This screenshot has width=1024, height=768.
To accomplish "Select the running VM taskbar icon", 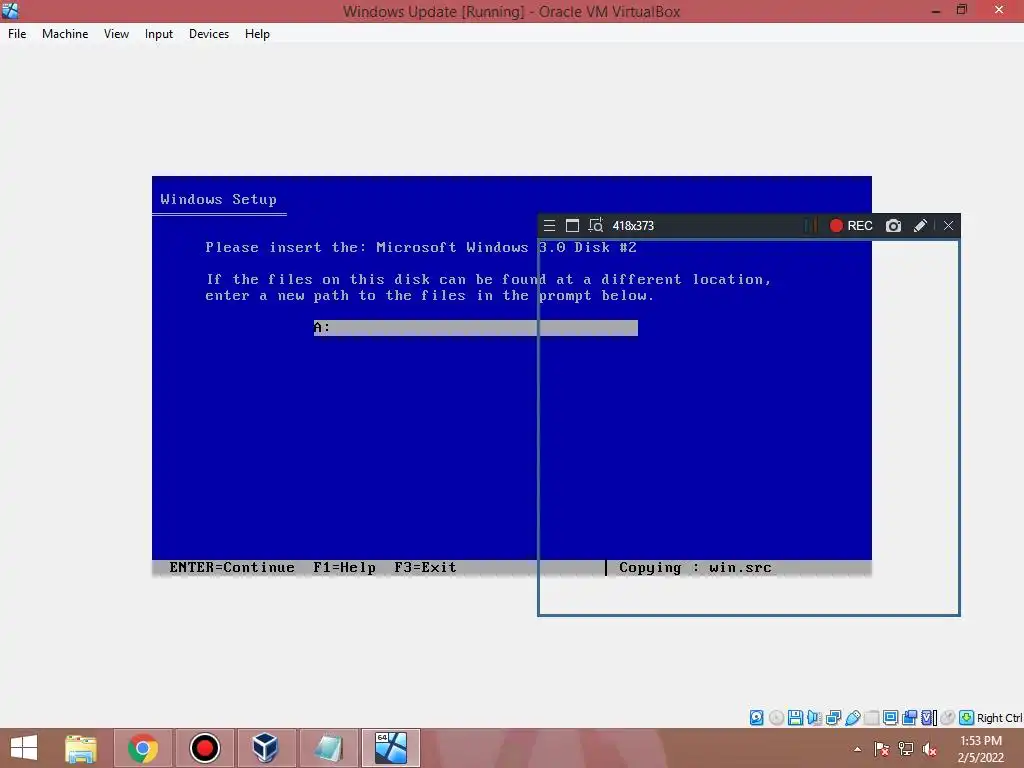I will click(x=391, y=748).
